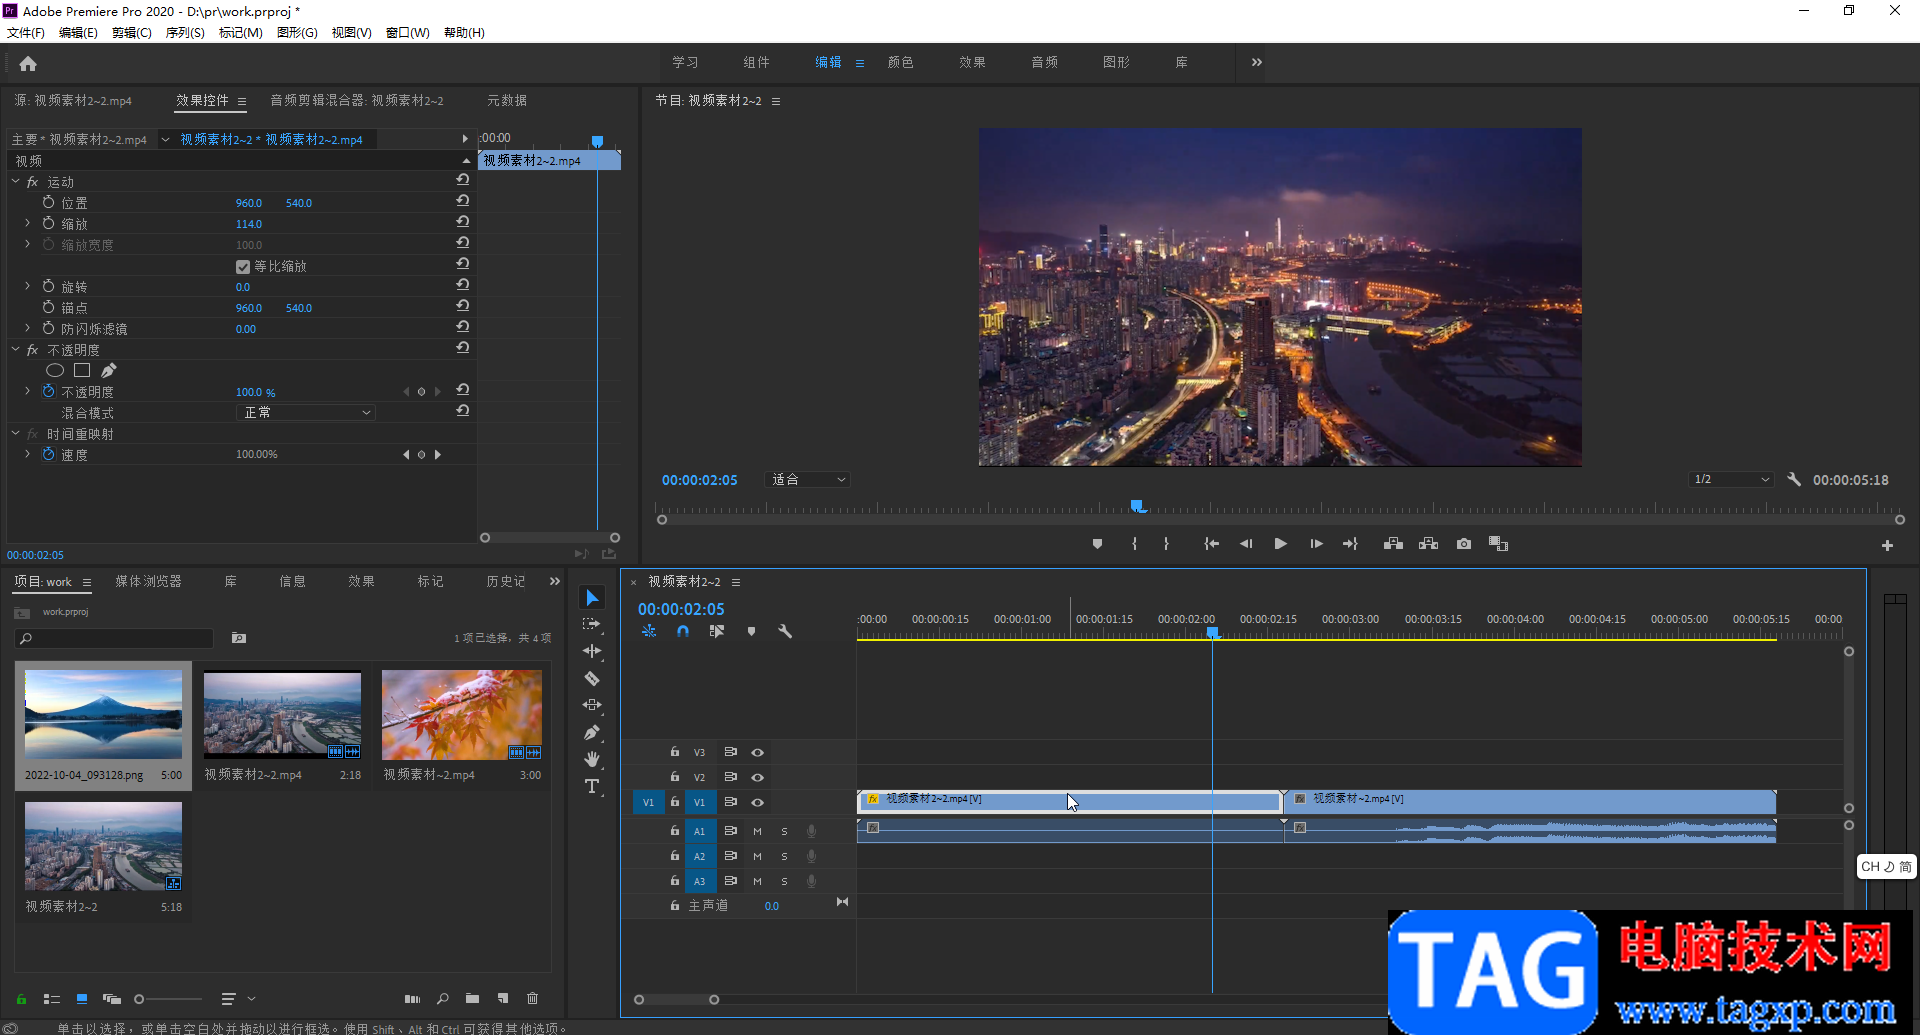Hide the V1 track with the eye icon
Image resolution: width=1920 pixels, height=1035 pixels.
(x=758, y=802)
